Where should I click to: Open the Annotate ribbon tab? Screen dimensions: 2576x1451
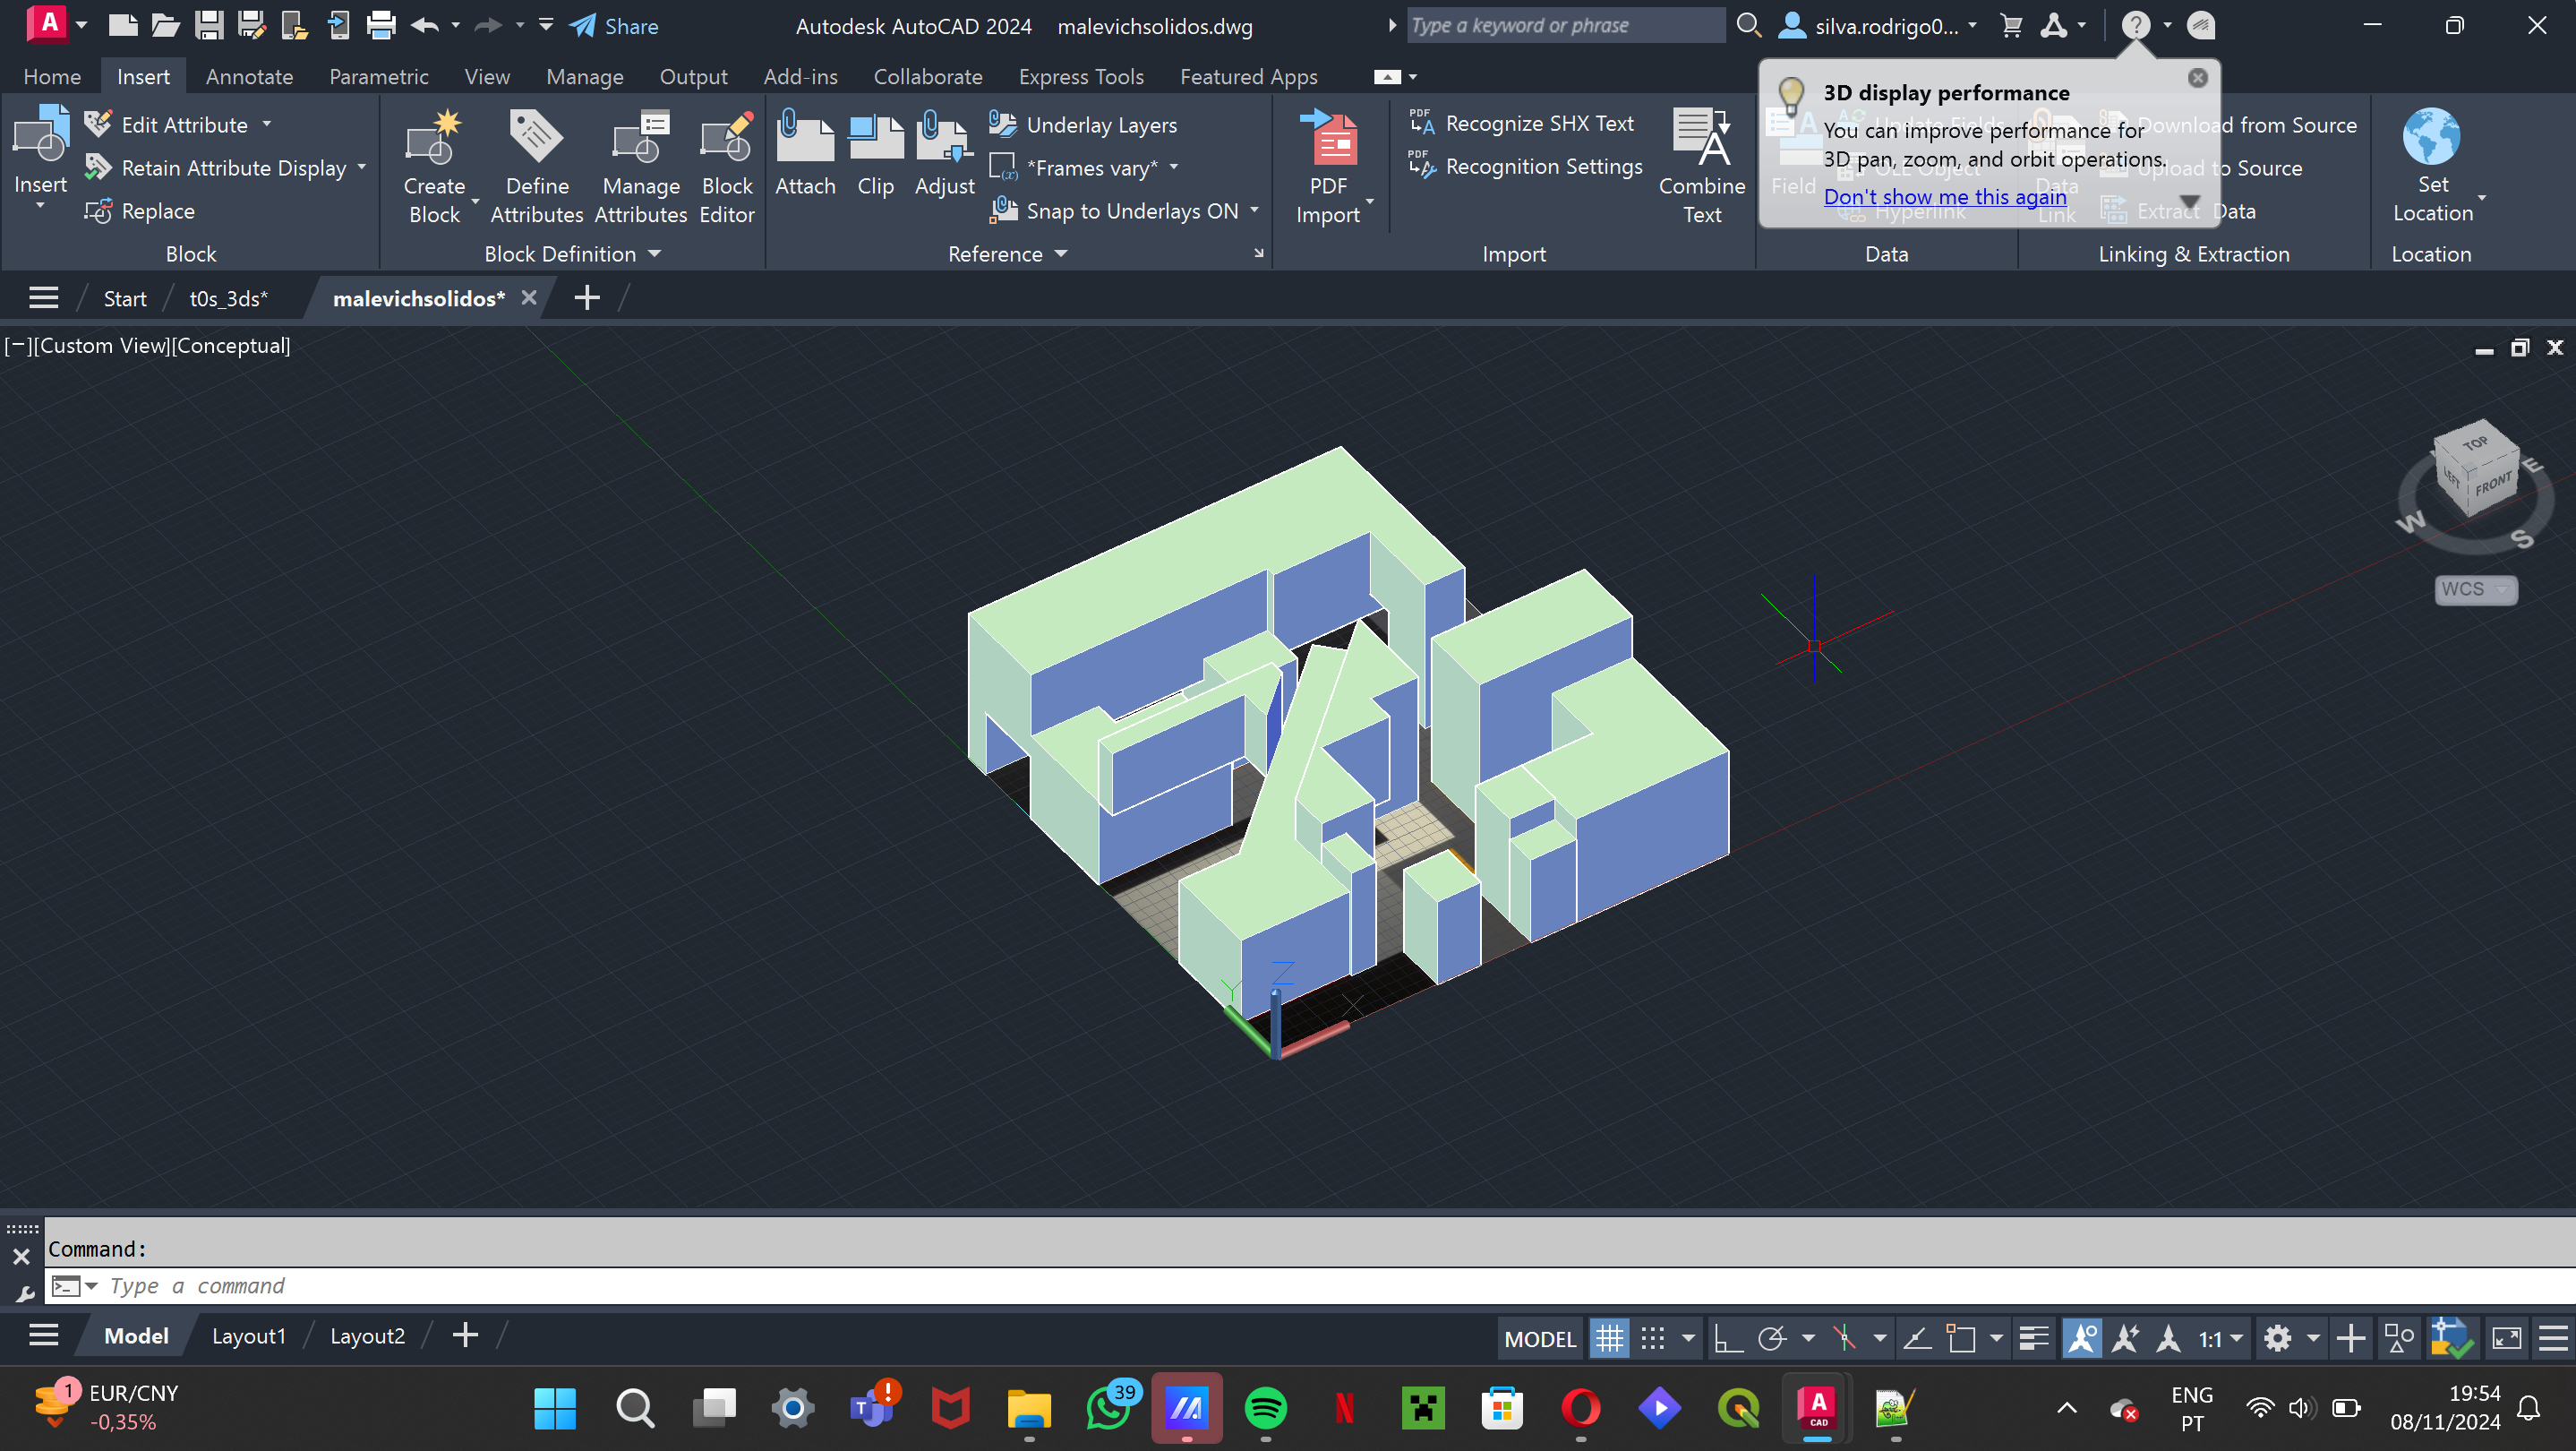point(249,76)
